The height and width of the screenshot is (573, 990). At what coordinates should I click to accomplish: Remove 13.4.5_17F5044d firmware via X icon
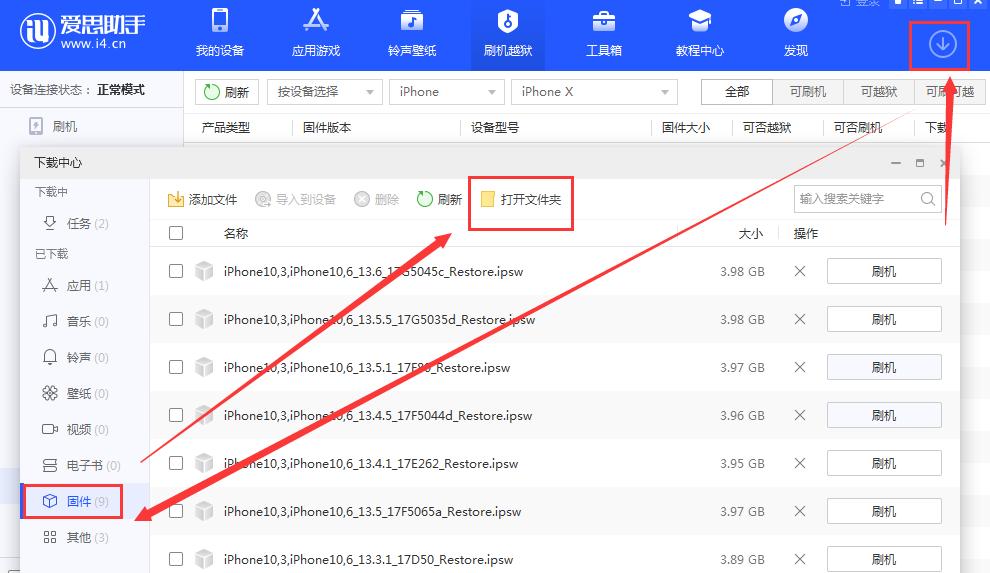coord(800,415)
